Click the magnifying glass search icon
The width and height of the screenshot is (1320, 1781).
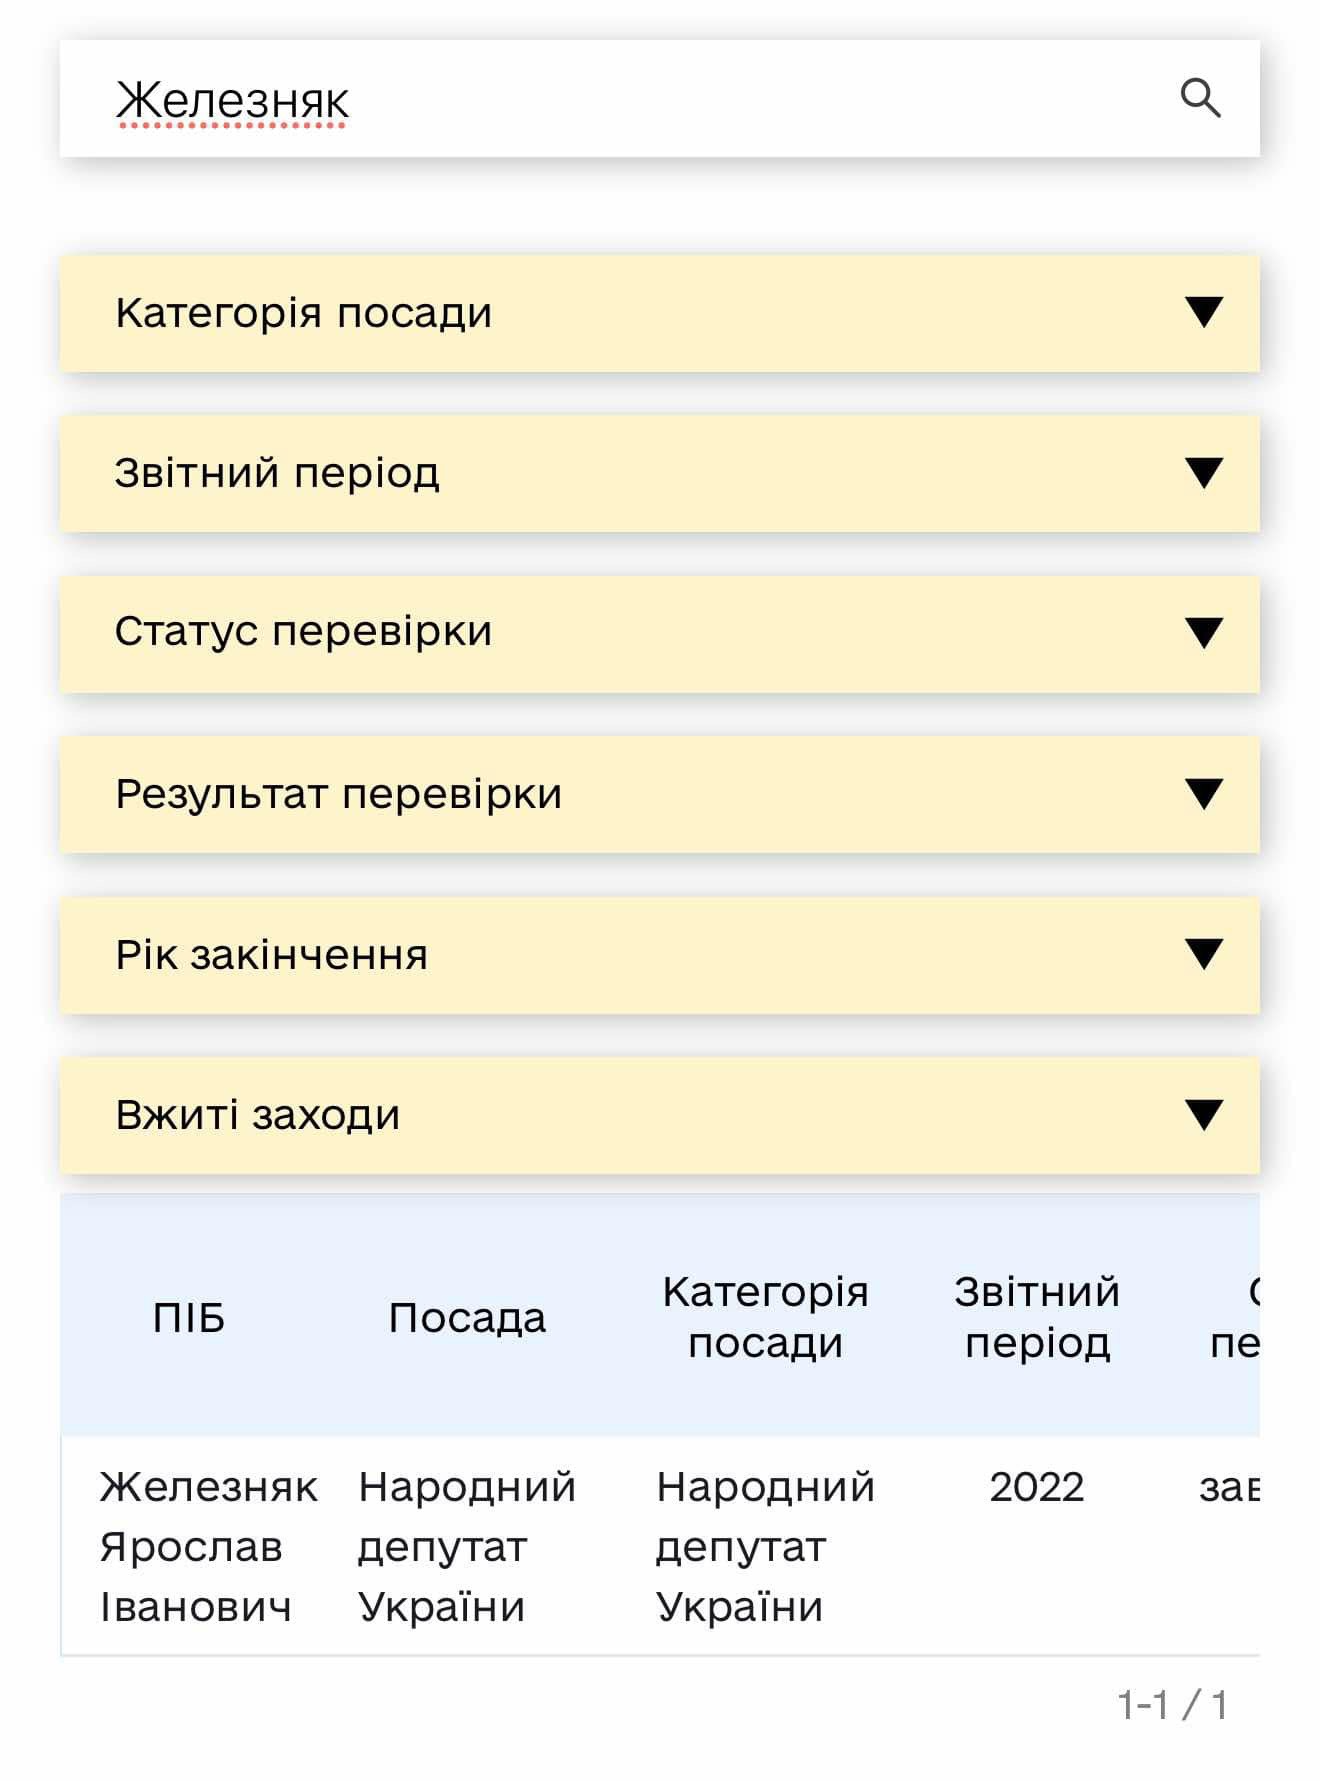[1200, 99]
